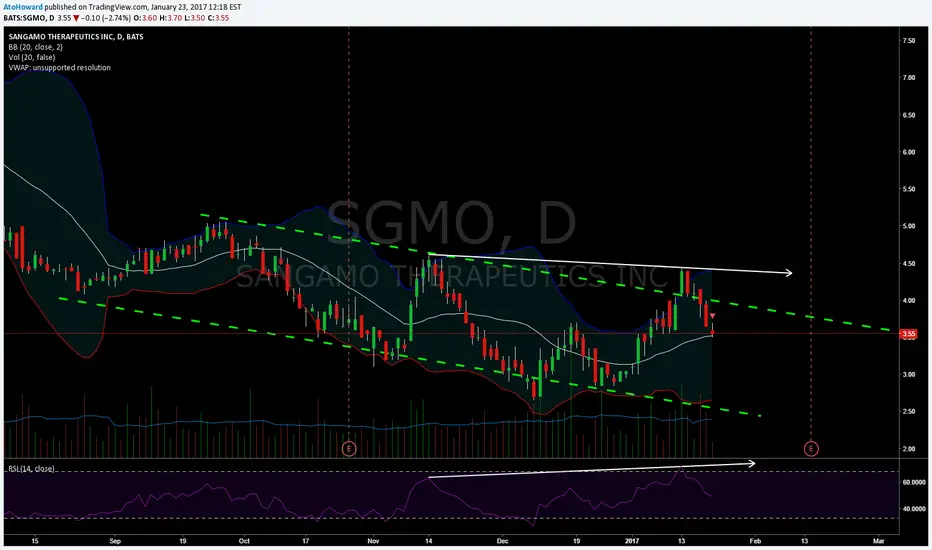The width and height of the screenshot is (932, 550).
Task: Click the earnings E marker near February
Action: click(x=811, y=448)
